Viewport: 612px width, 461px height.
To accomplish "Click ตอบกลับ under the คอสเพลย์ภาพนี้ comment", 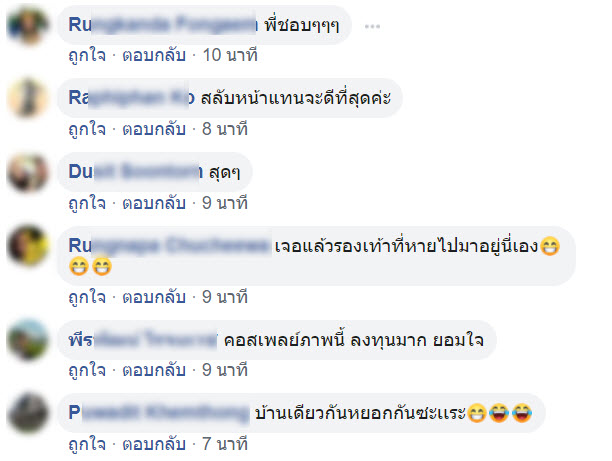I will tap(154, 370).
